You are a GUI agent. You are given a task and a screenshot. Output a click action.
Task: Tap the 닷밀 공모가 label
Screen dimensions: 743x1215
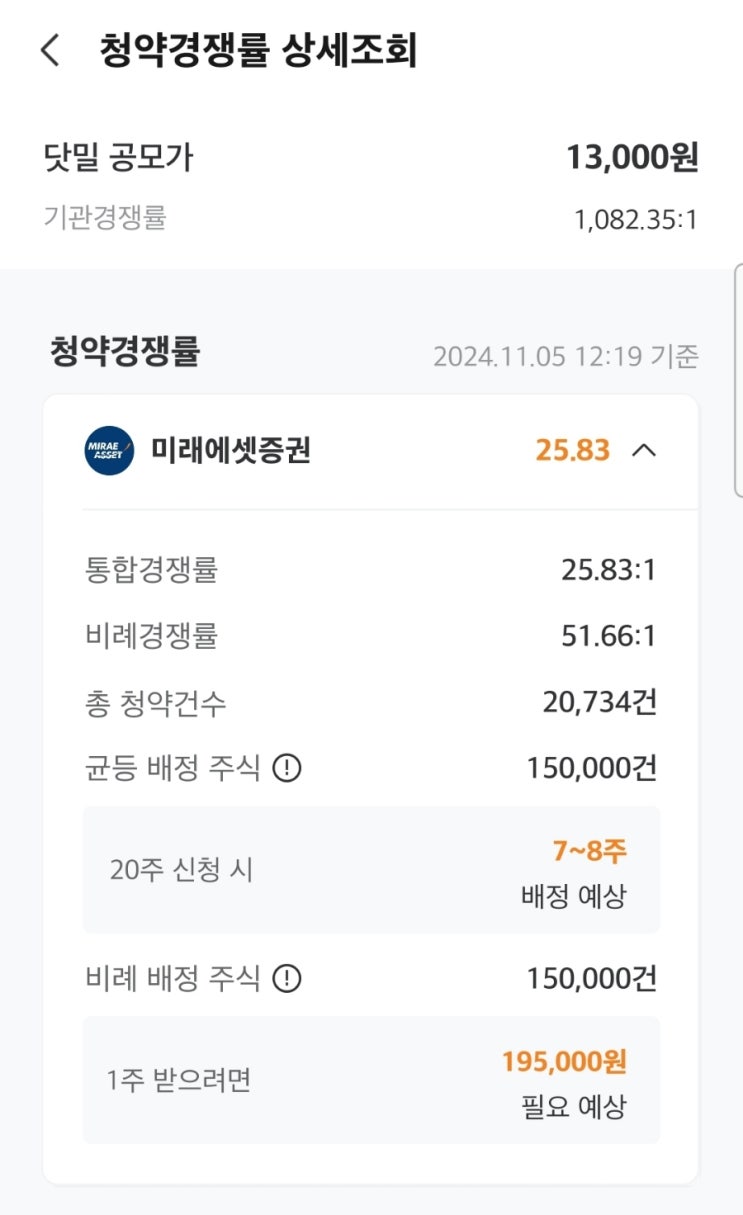tap(118, 157)
